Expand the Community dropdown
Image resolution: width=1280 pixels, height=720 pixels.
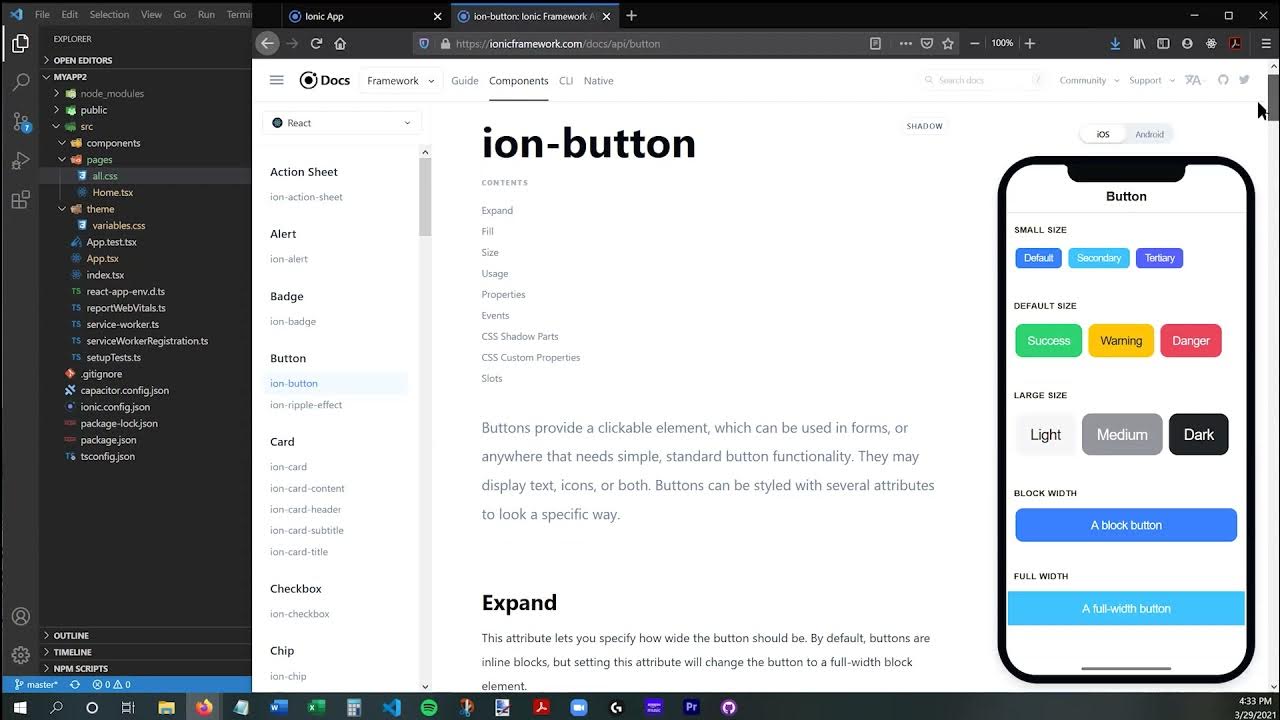point(1088,80)
